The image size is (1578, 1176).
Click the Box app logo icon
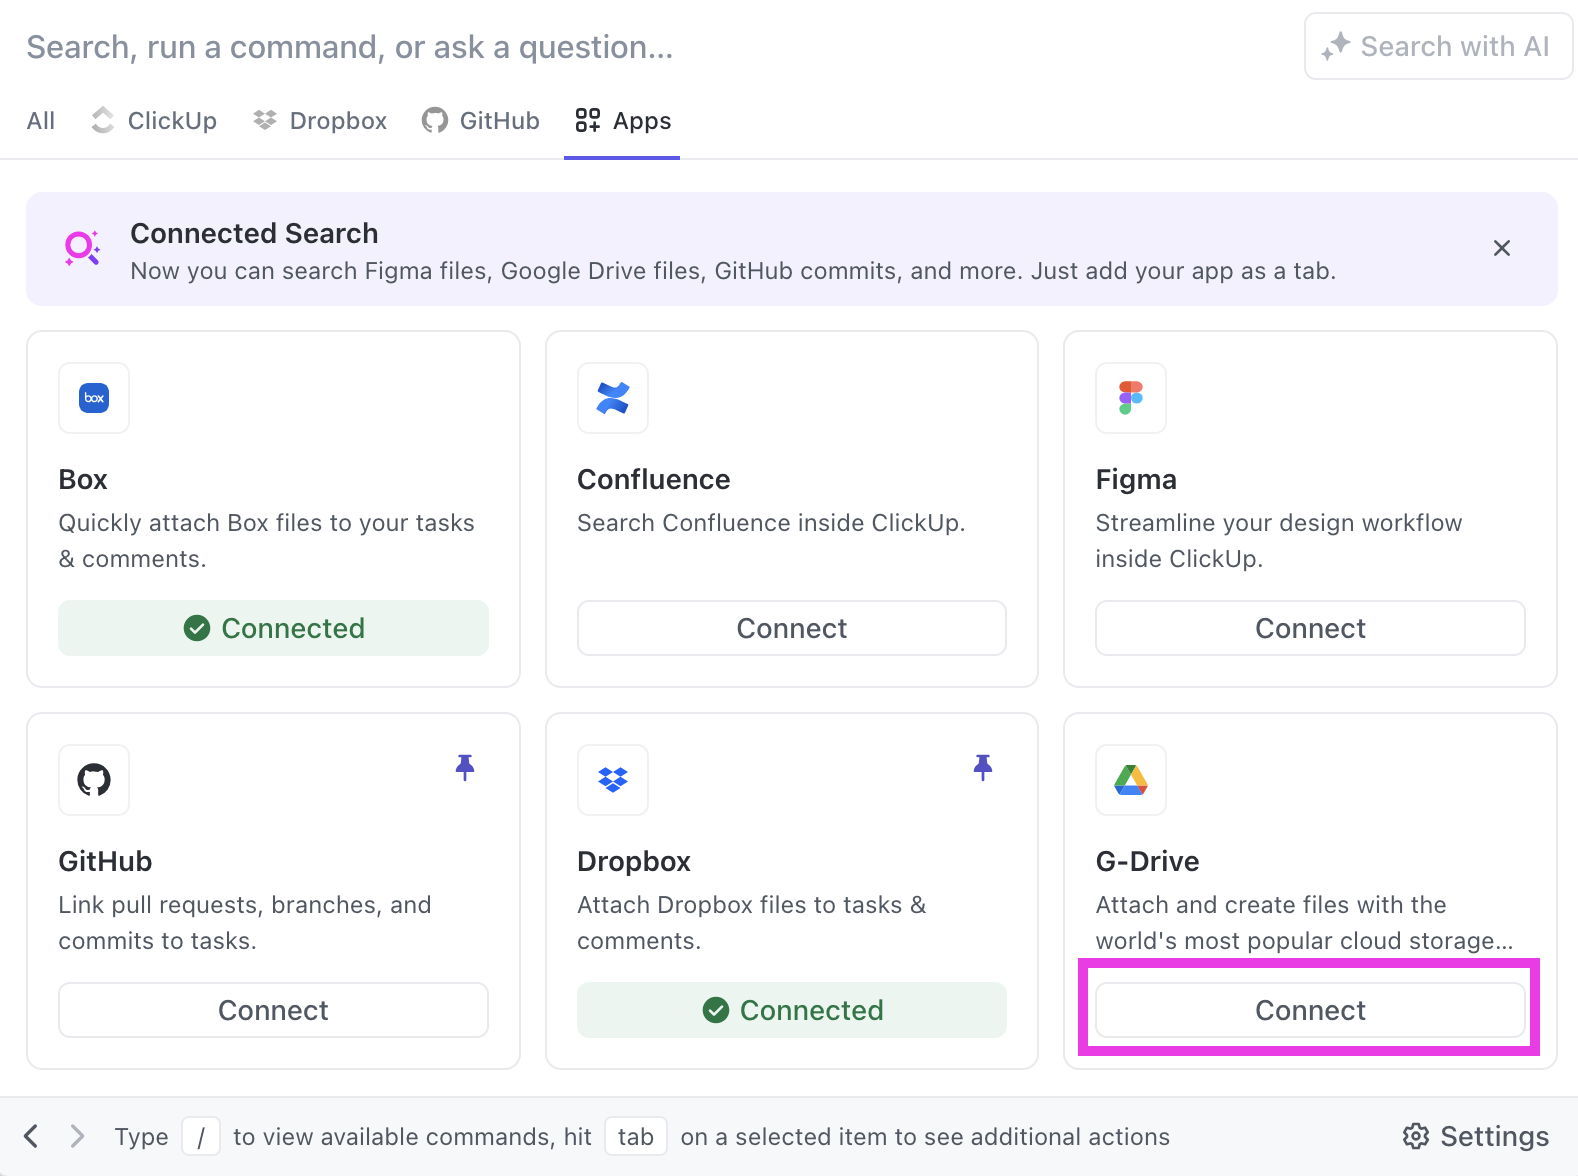[94, 398]
